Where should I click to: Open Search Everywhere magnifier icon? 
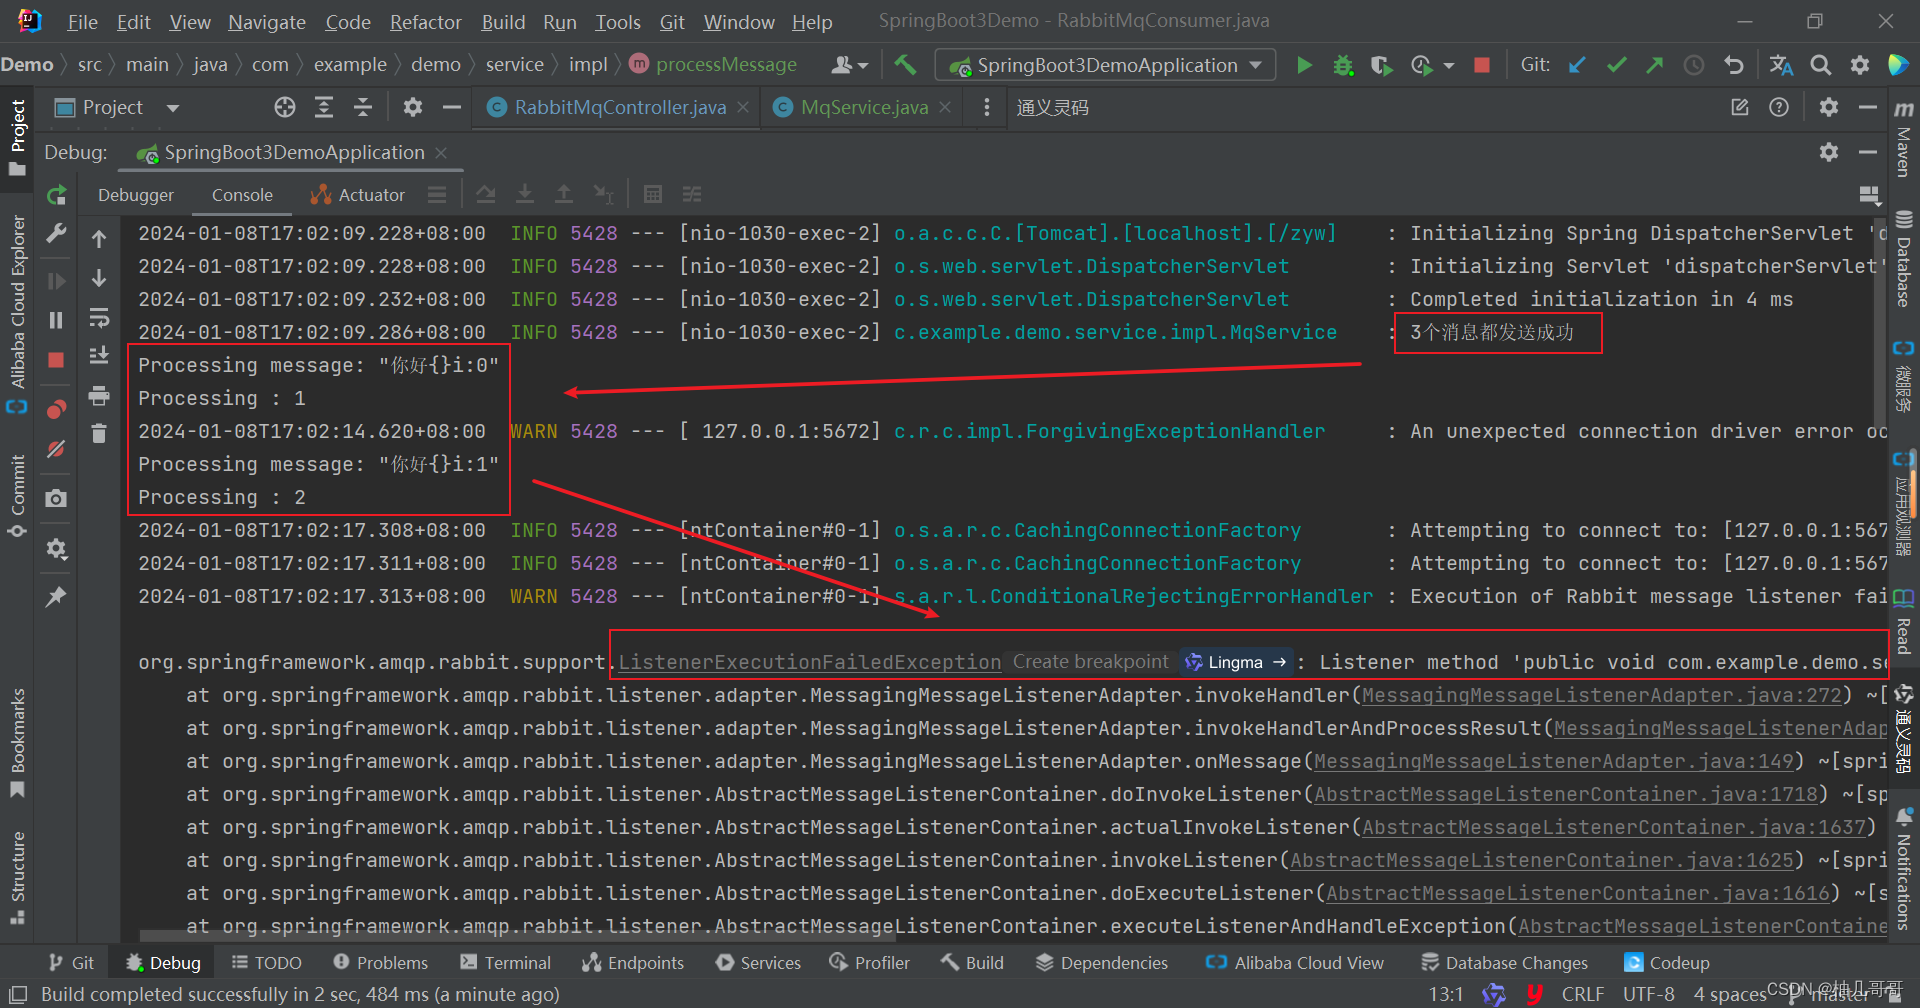click(x=1821, y=65)
